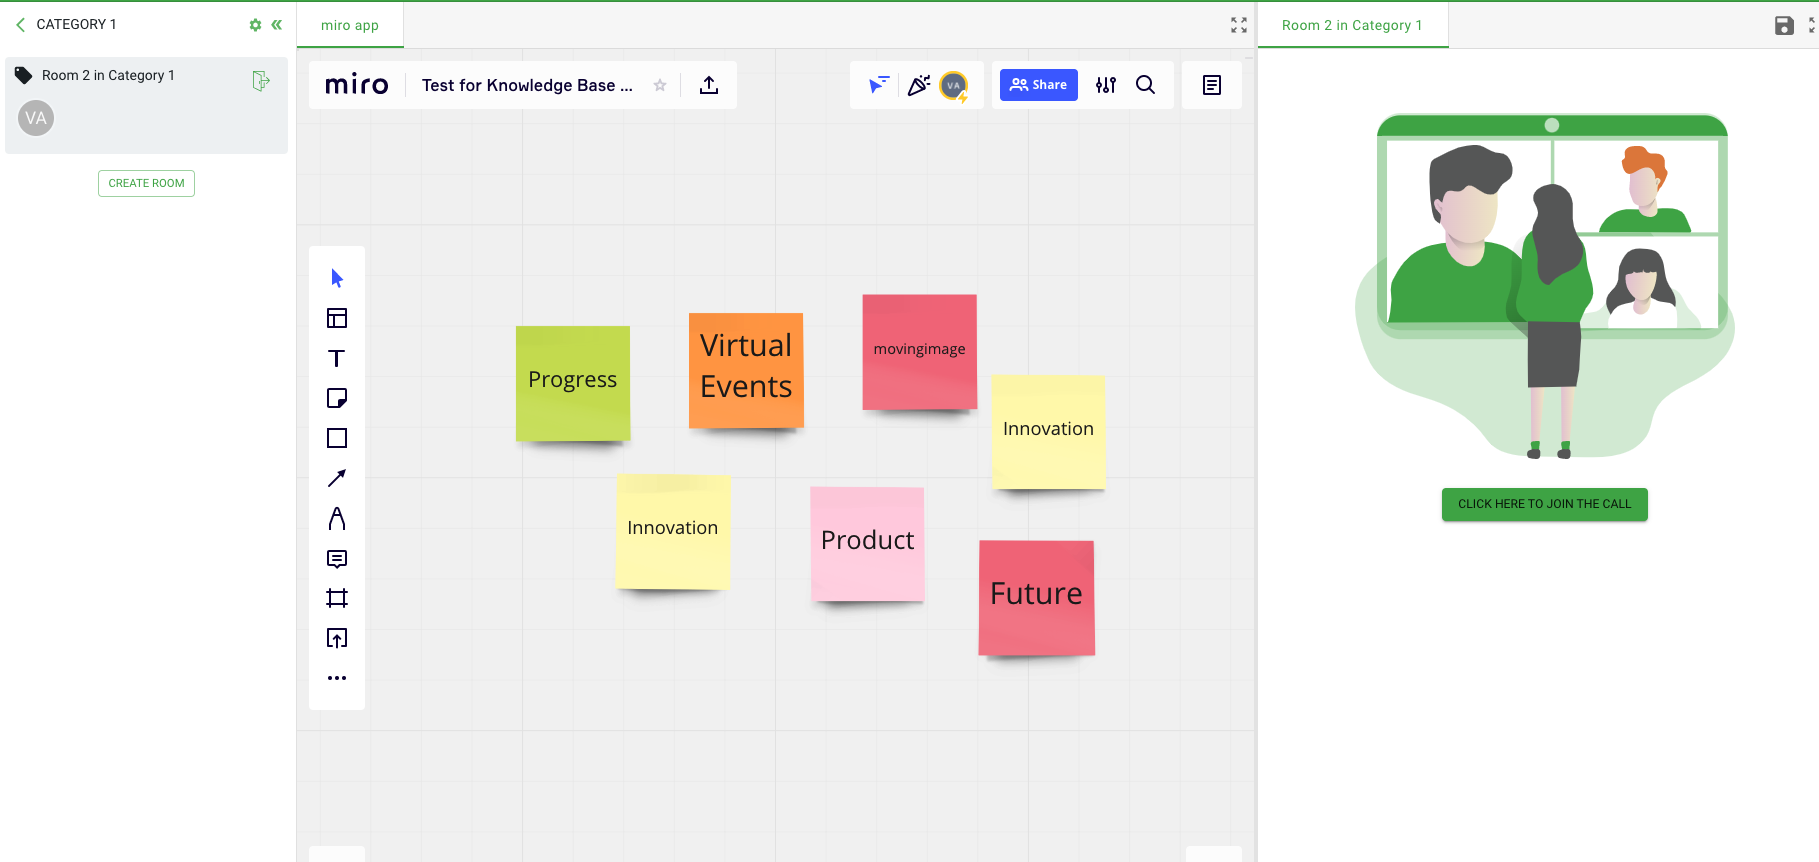Select the pink Product sticky note
Screen dimensions: 1819x862
[x=867, y=544]
